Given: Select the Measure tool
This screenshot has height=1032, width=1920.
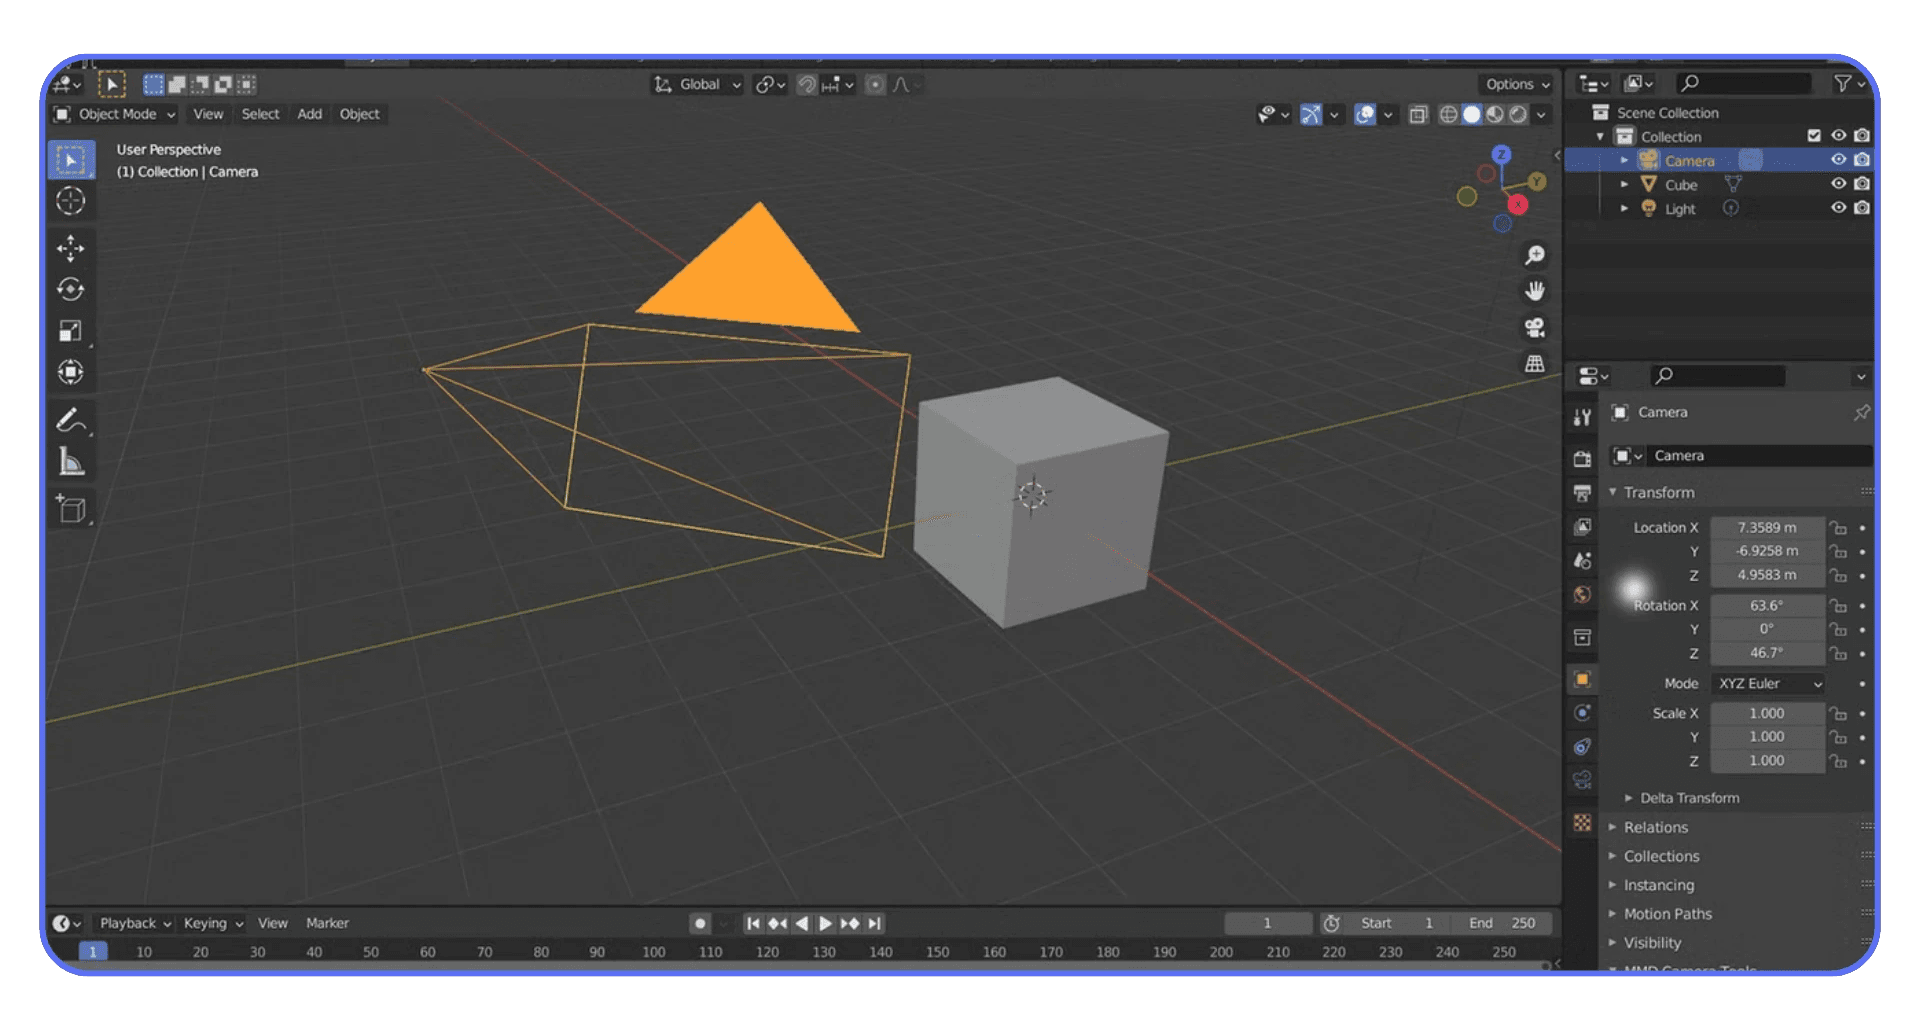Looking at the screenshot, I should (x=71, y=460).
